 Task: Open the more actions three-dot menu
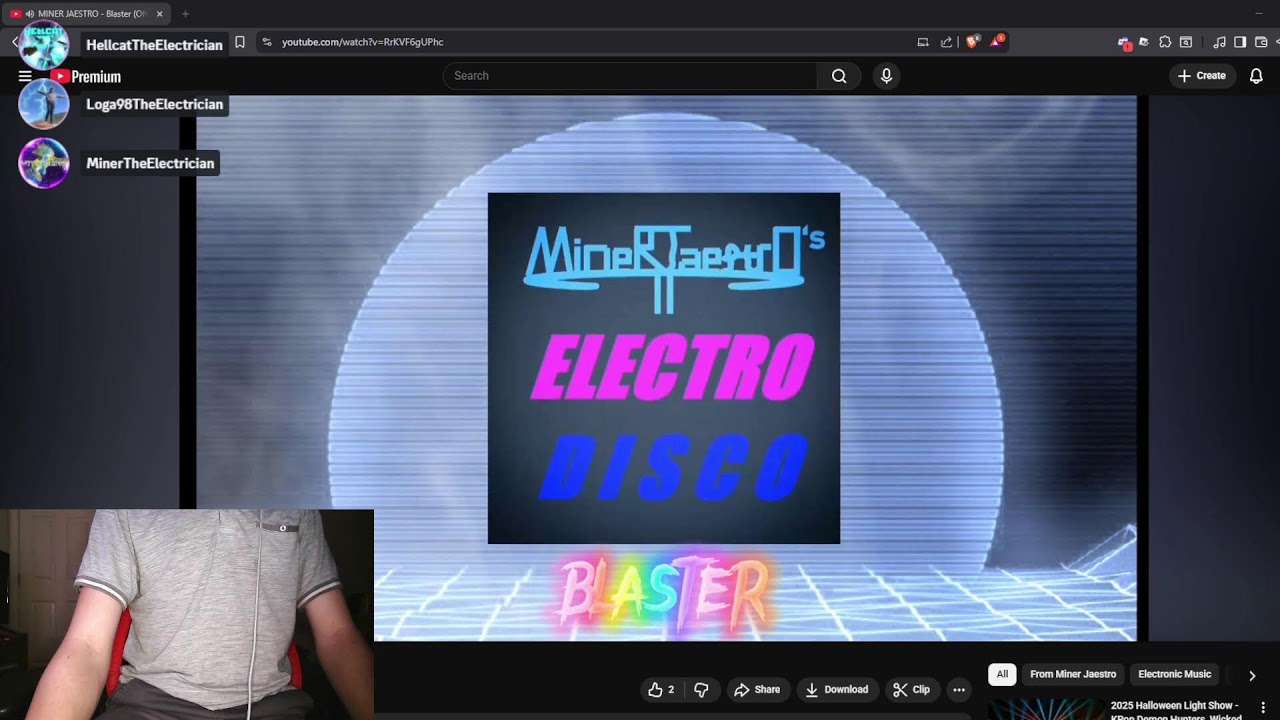pyautogui.click(x=959, y=690)
